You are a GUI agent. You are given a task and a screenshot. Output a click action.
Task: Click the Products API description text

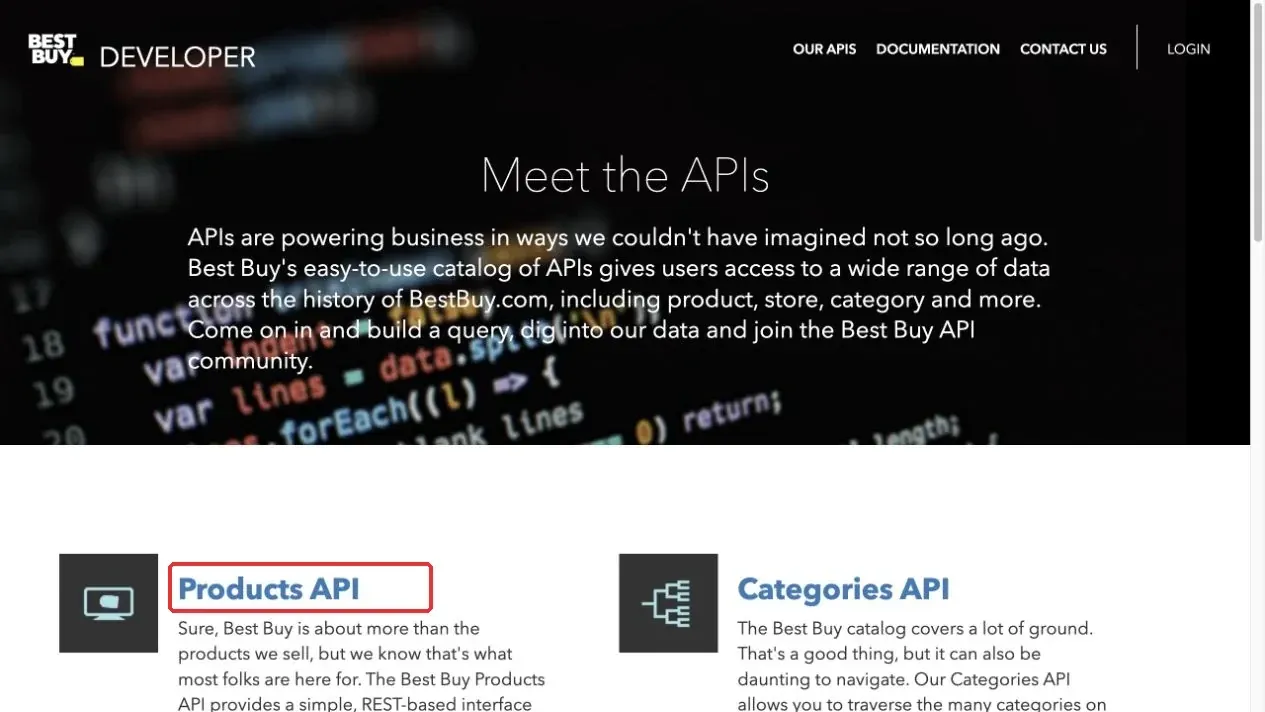click(362, 666)
